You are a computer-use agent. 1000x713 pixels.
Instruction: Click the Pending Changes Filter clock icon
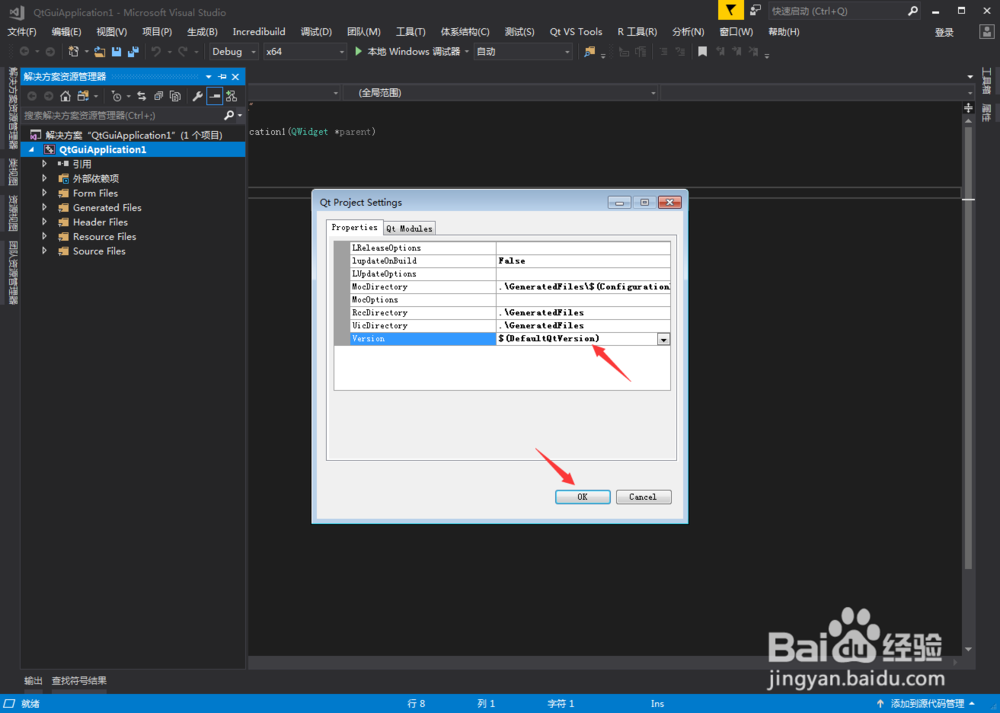(x=116, y=96)
